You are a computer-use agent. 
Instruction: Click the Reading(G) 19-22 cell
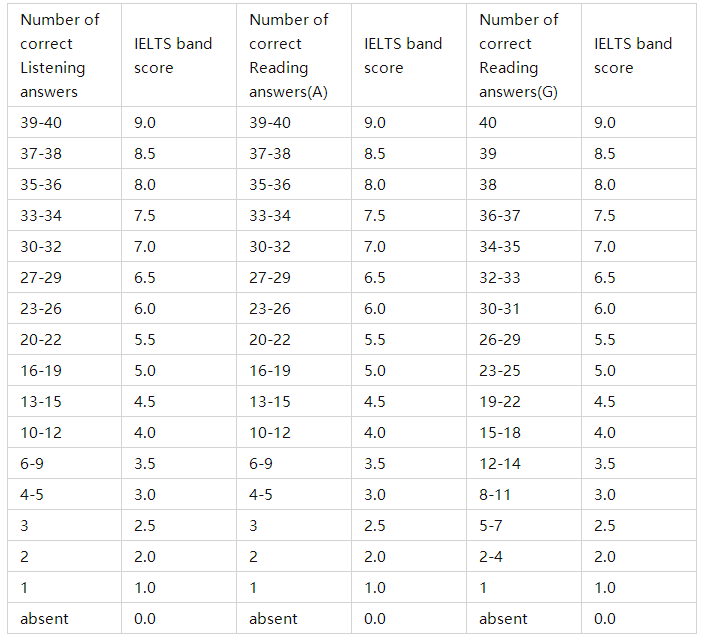(x=524, y=401)
